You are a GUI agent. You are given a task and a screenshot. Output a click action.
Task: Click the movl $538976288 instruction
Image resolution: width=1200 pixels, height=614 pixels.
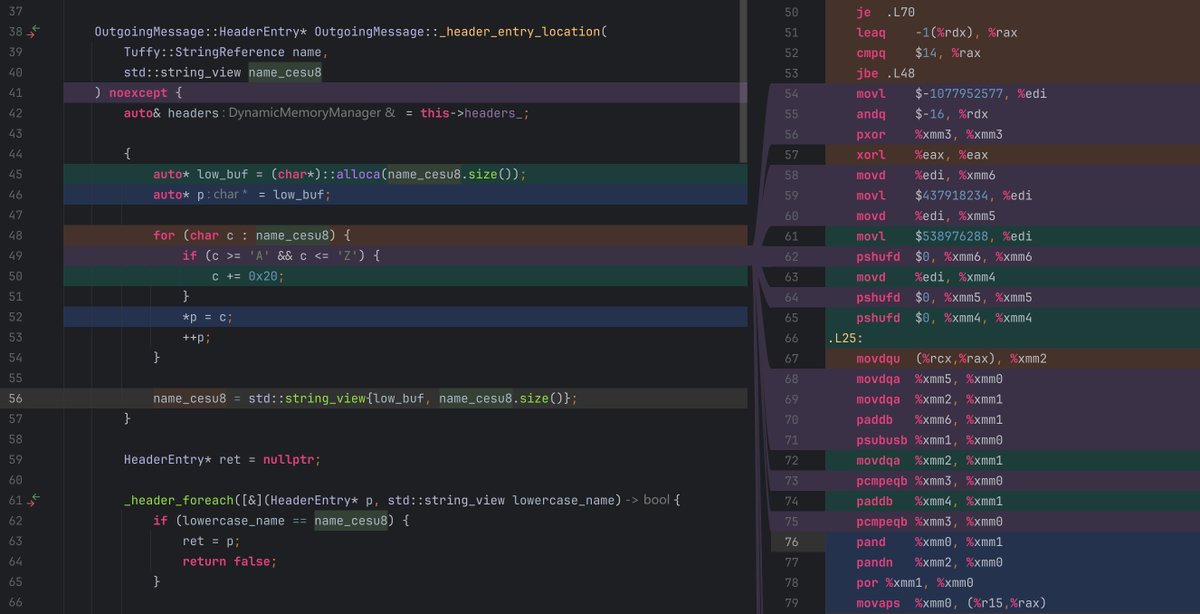point(944,237)
